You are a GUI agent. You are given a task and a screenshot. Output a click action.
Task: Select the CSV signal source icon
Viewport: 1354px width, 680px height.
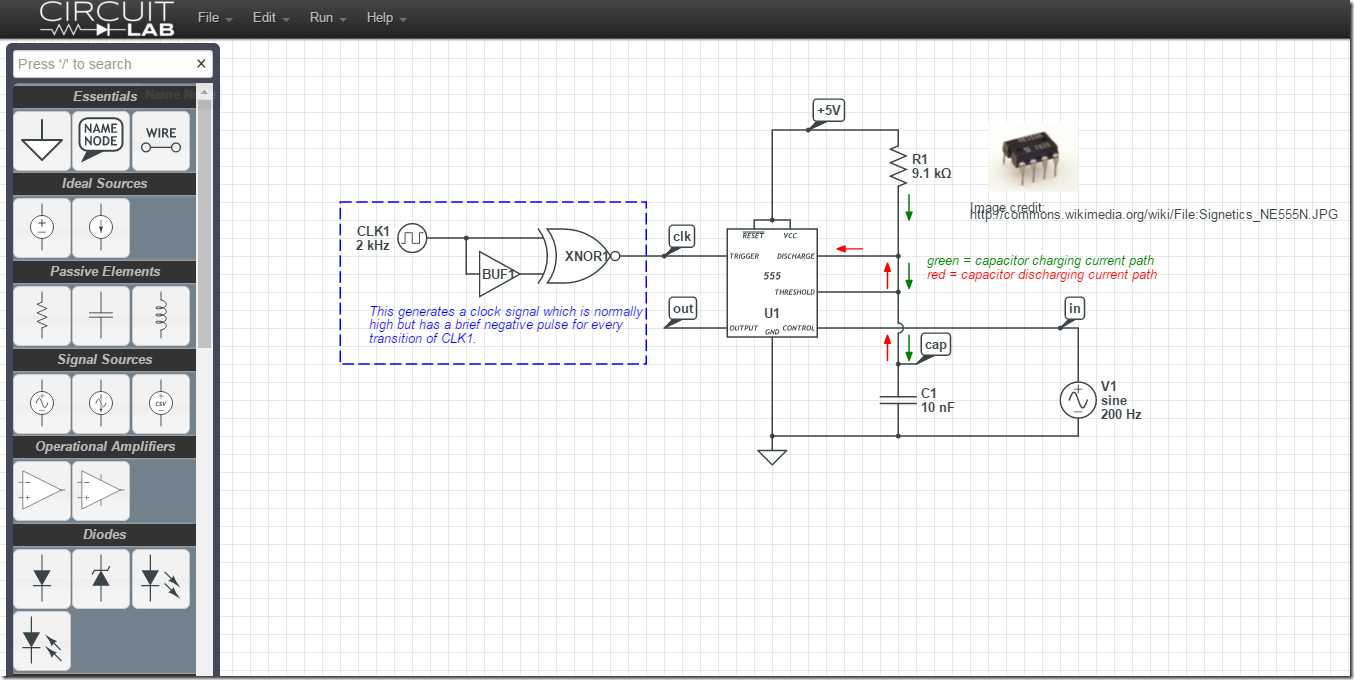point(160,402)
